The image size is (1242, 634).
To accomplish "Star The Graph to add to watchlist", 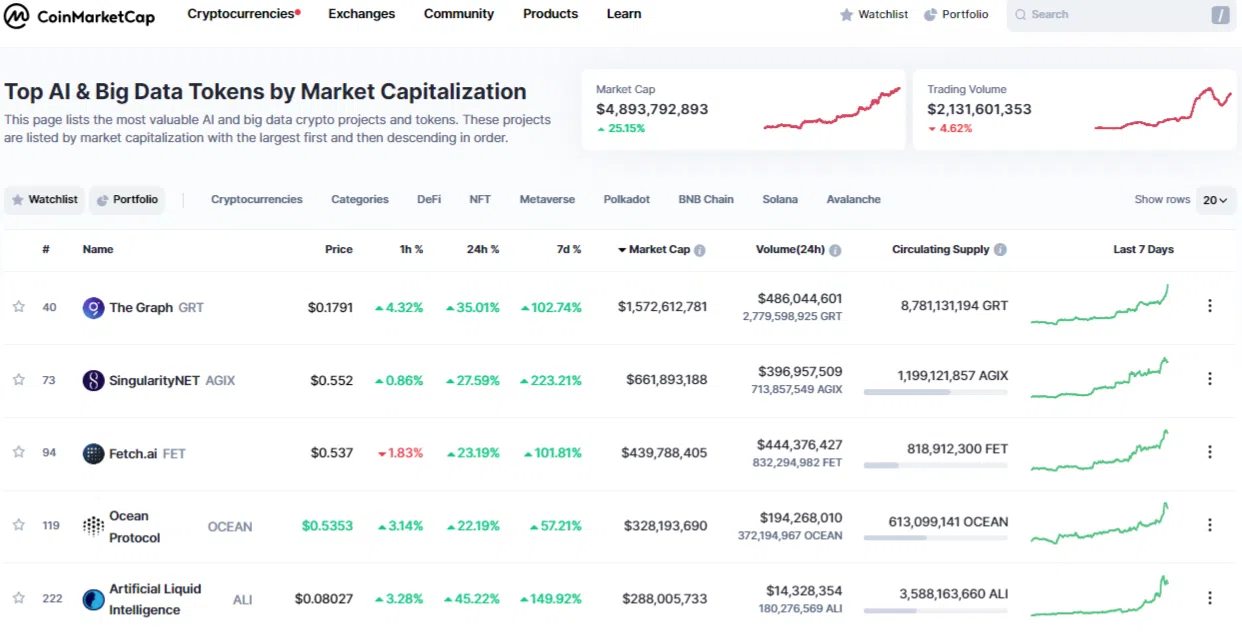I will pos(18,307).
